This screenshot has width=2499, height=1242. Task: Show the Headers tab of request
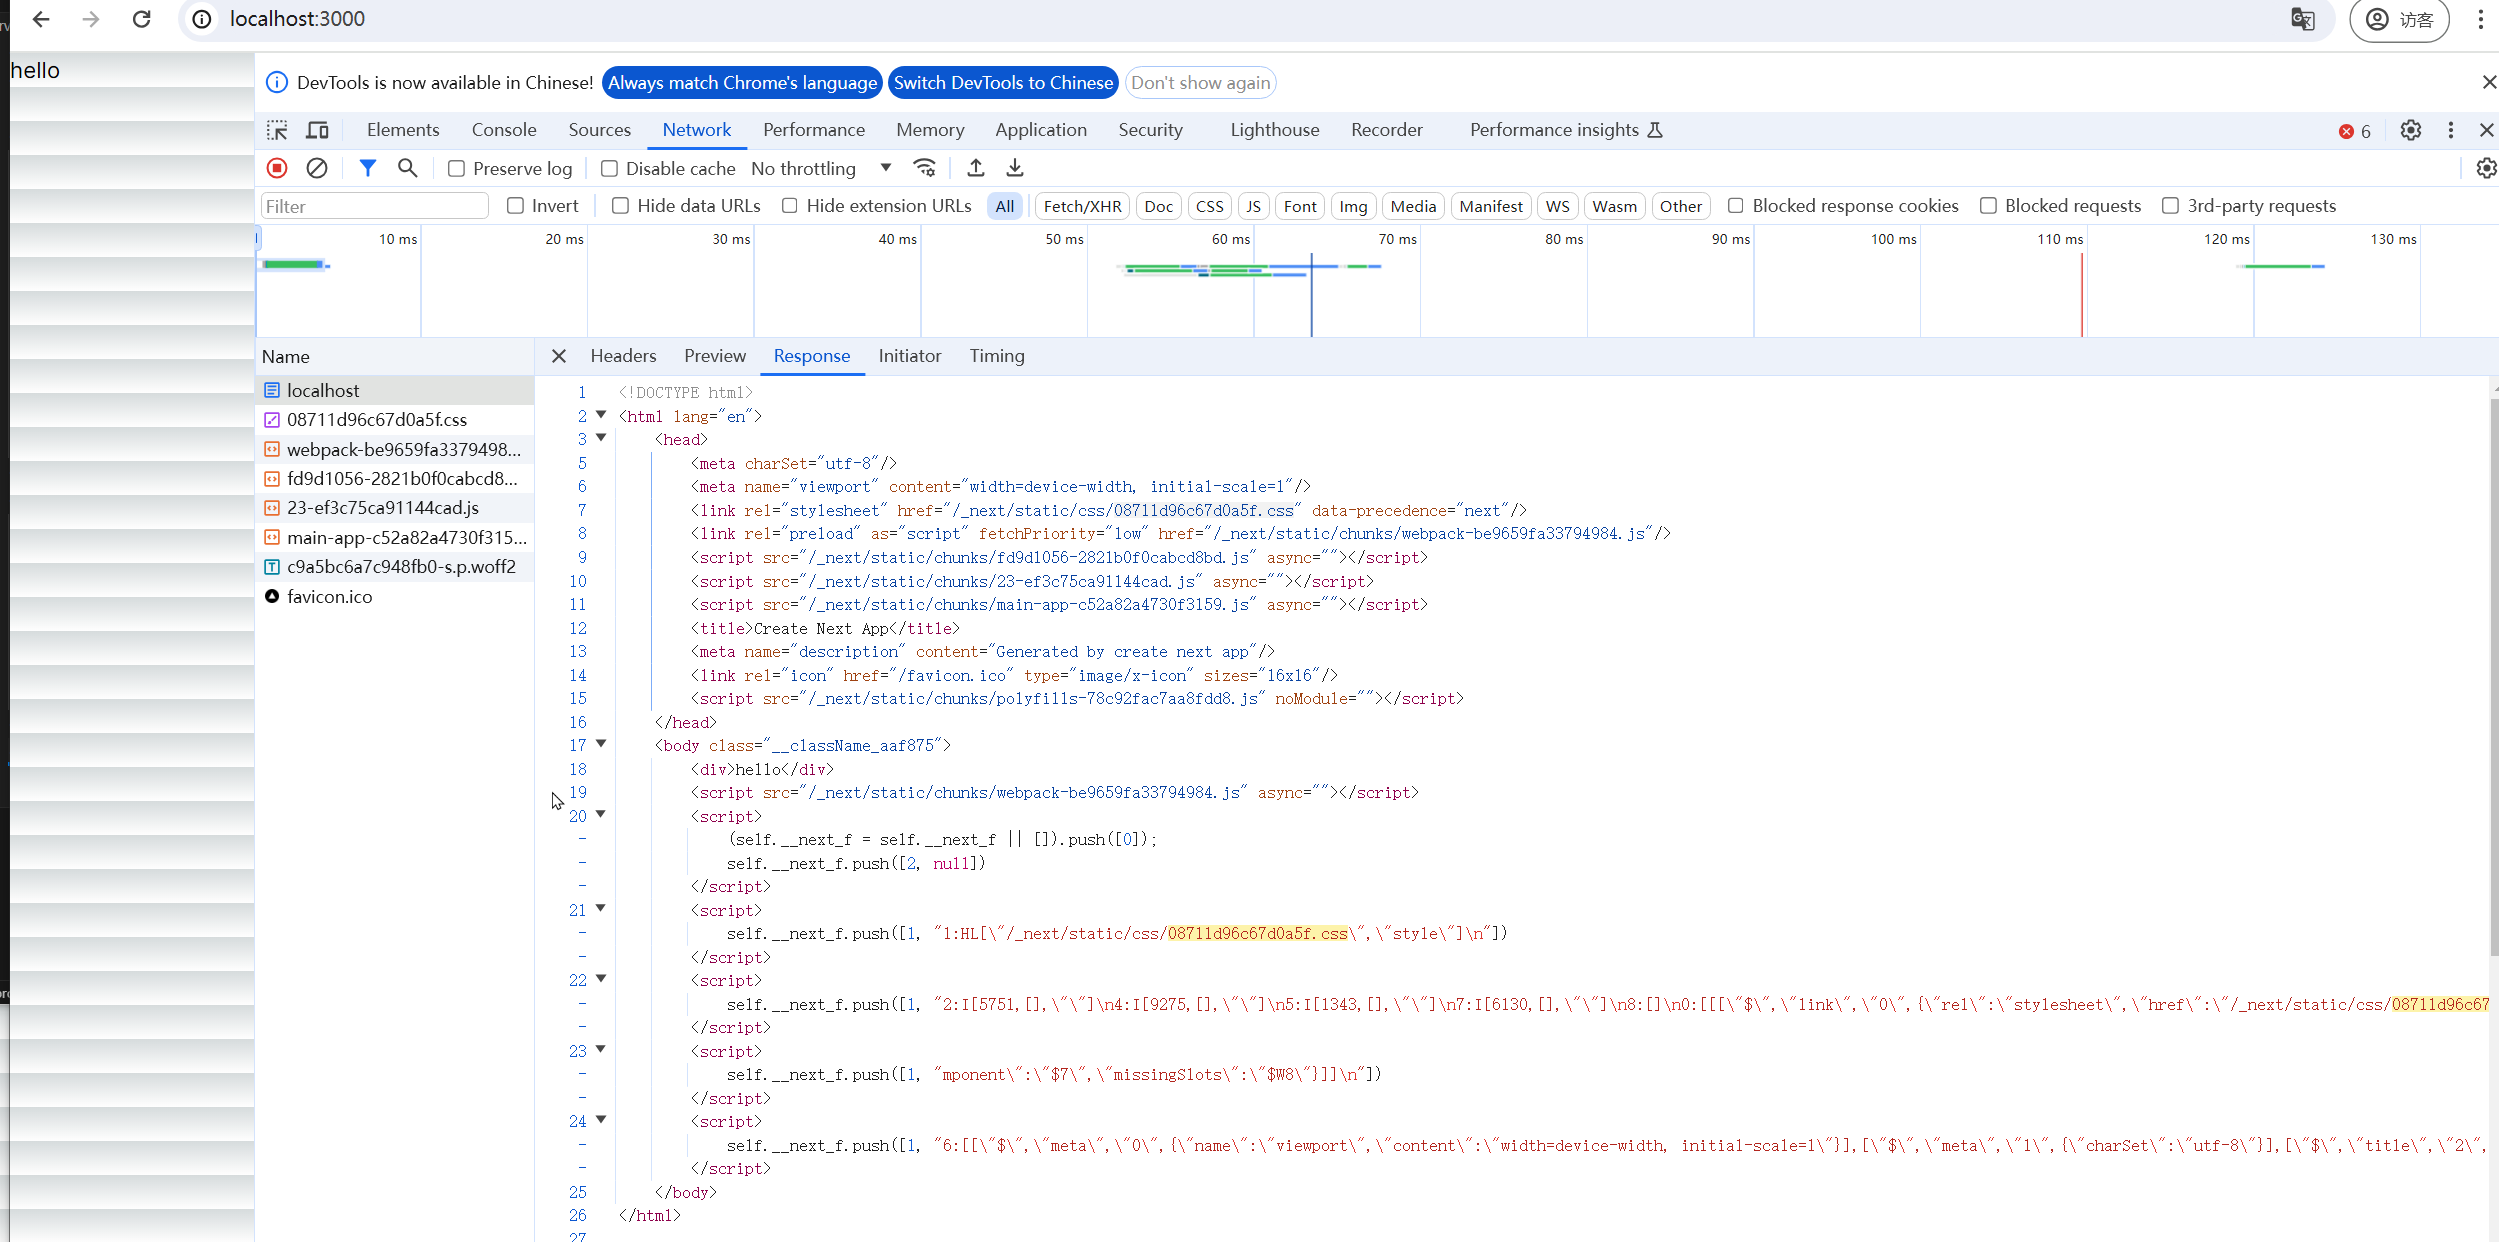pos(623,356)
